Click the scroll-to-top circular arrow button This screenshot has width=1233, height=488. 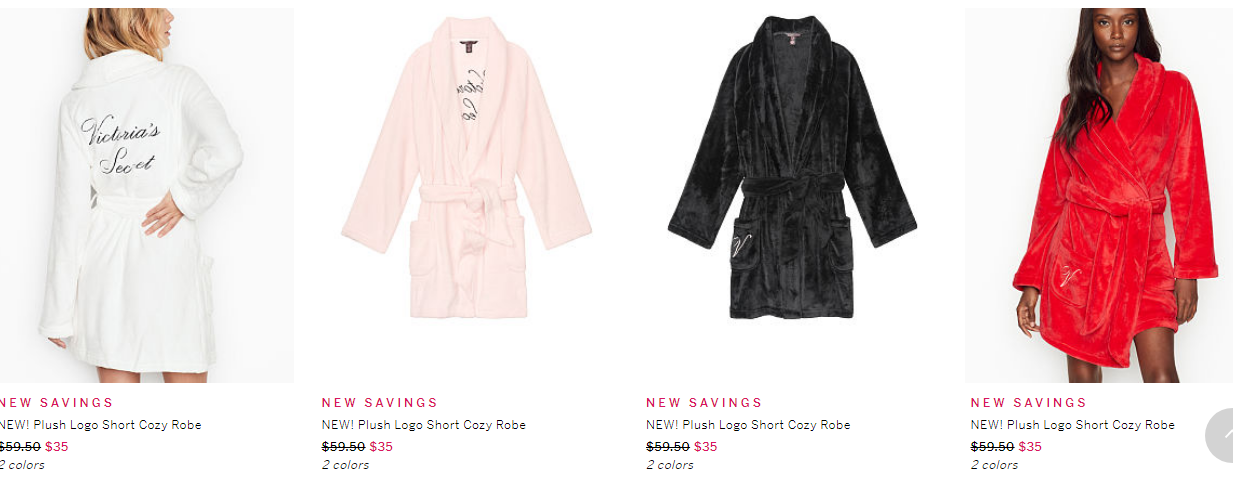[1222, 435]
